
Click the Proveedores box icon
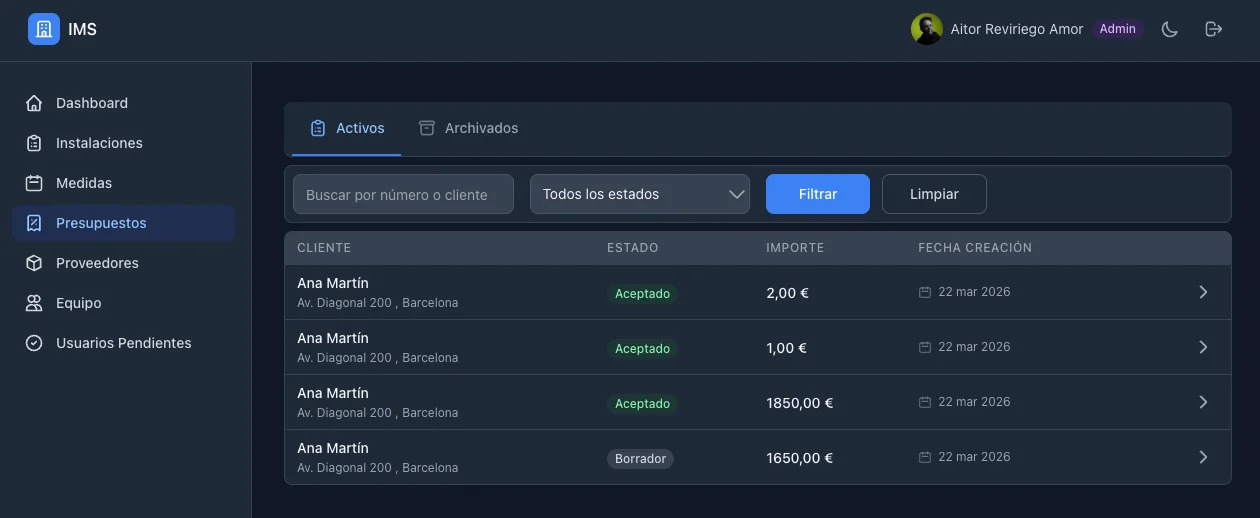34,263
